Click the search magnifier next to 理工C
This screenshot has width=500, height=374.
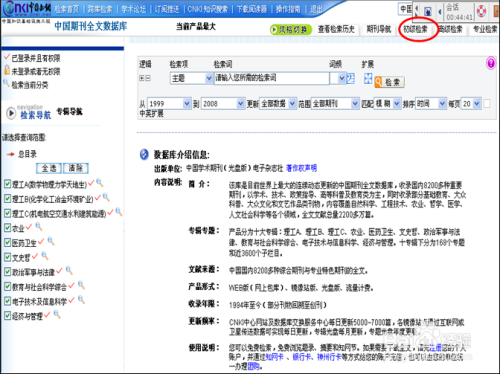pos(119,212)
